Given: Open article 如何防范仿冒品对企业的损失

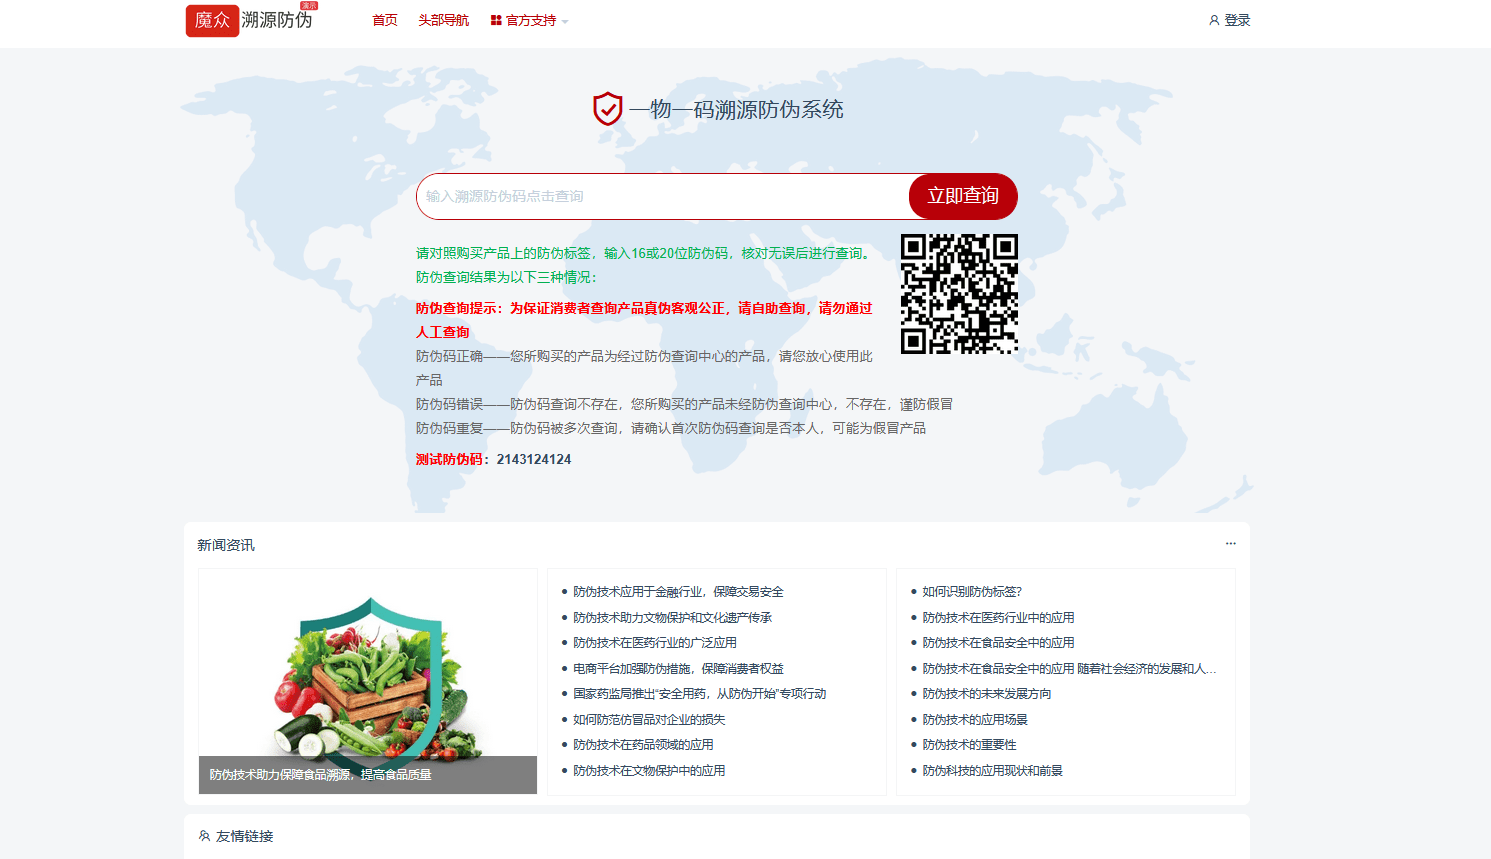Looking at the screenshot, I should tap(648, 720).
